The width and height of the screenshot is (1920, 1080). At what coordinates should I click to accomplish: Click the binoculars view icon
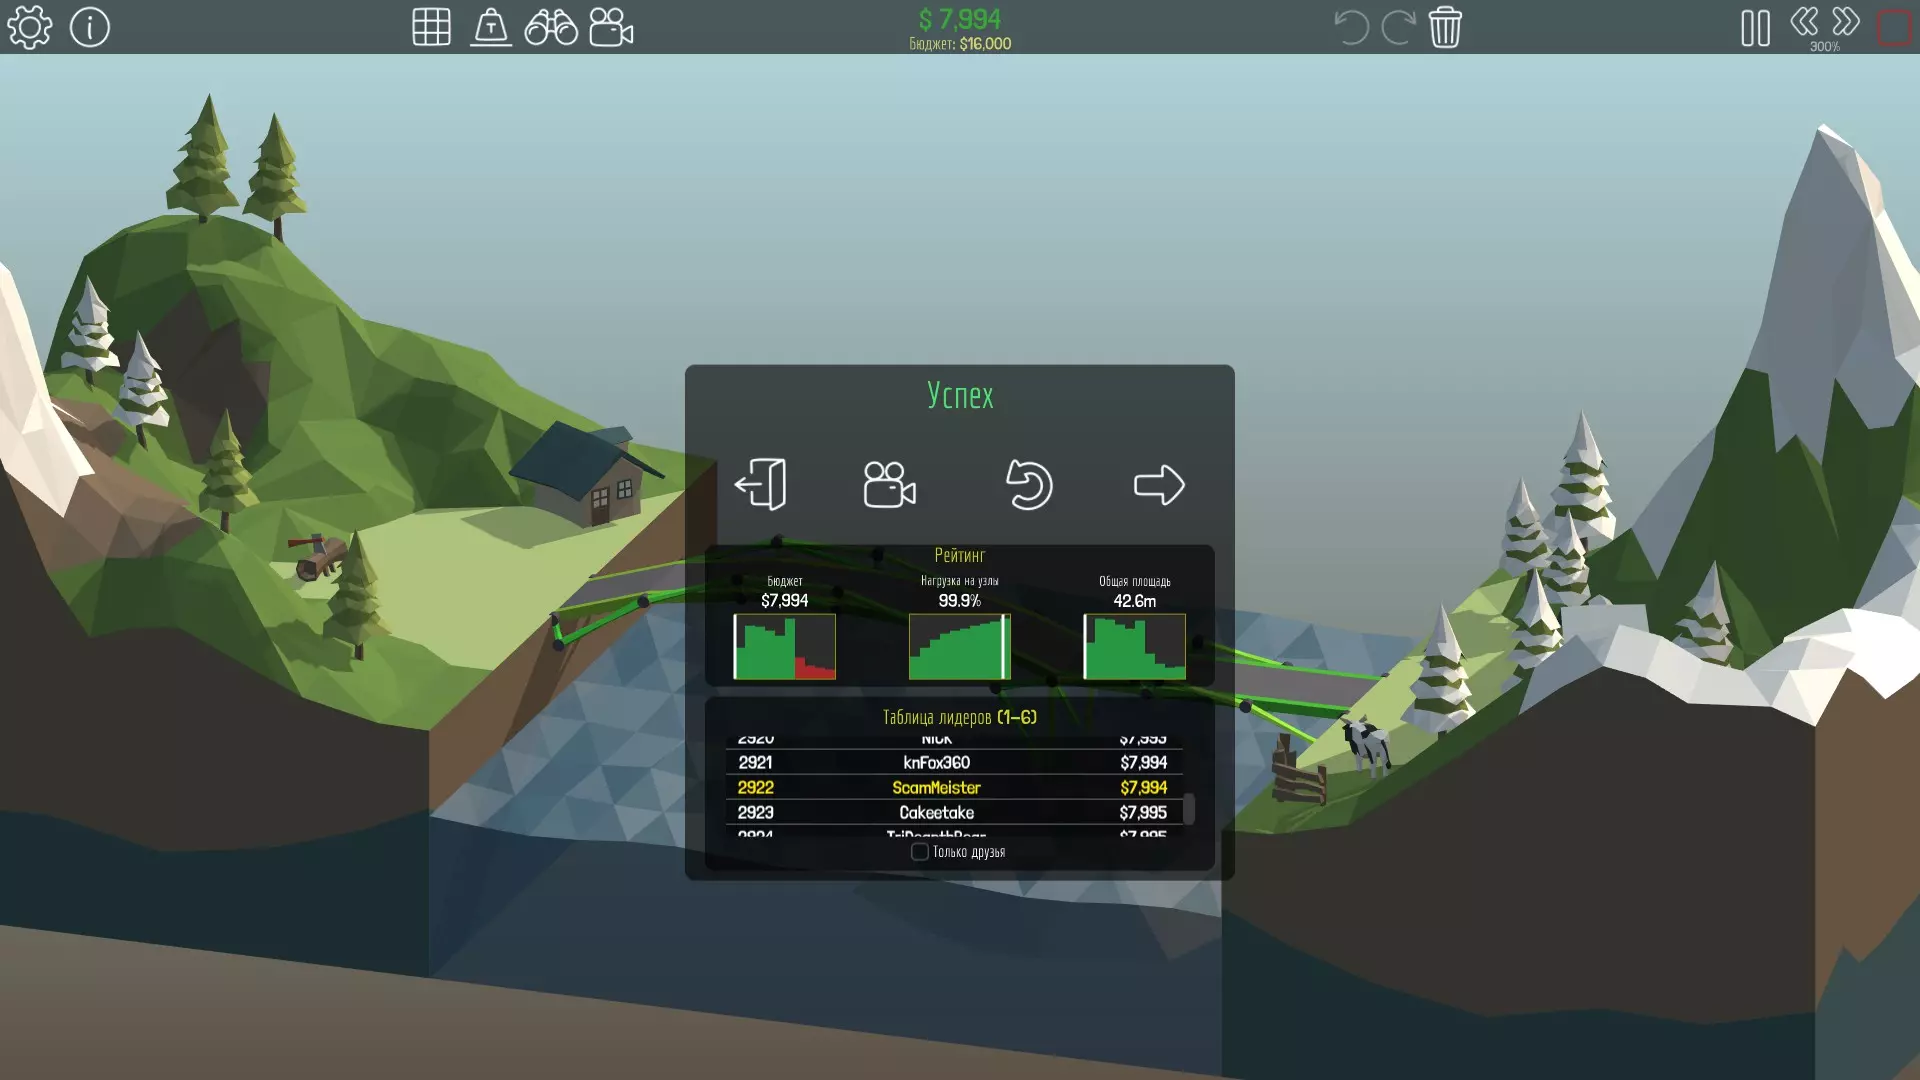pyautogui.click(x=551, y=27)
